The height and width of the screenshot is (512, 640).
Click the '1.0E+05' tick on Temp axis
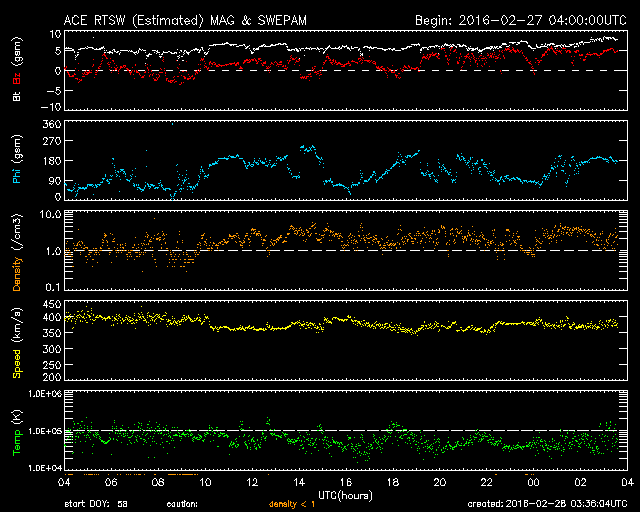(45, 431)
